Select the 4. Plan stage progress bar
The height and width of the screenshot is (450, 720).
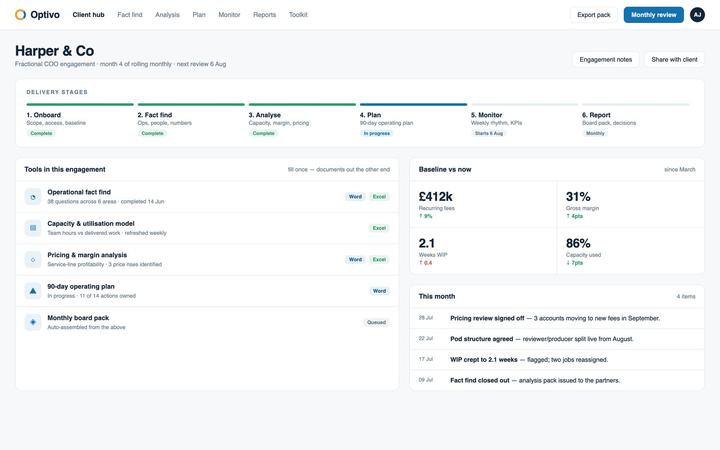click(x=413, y=104)
